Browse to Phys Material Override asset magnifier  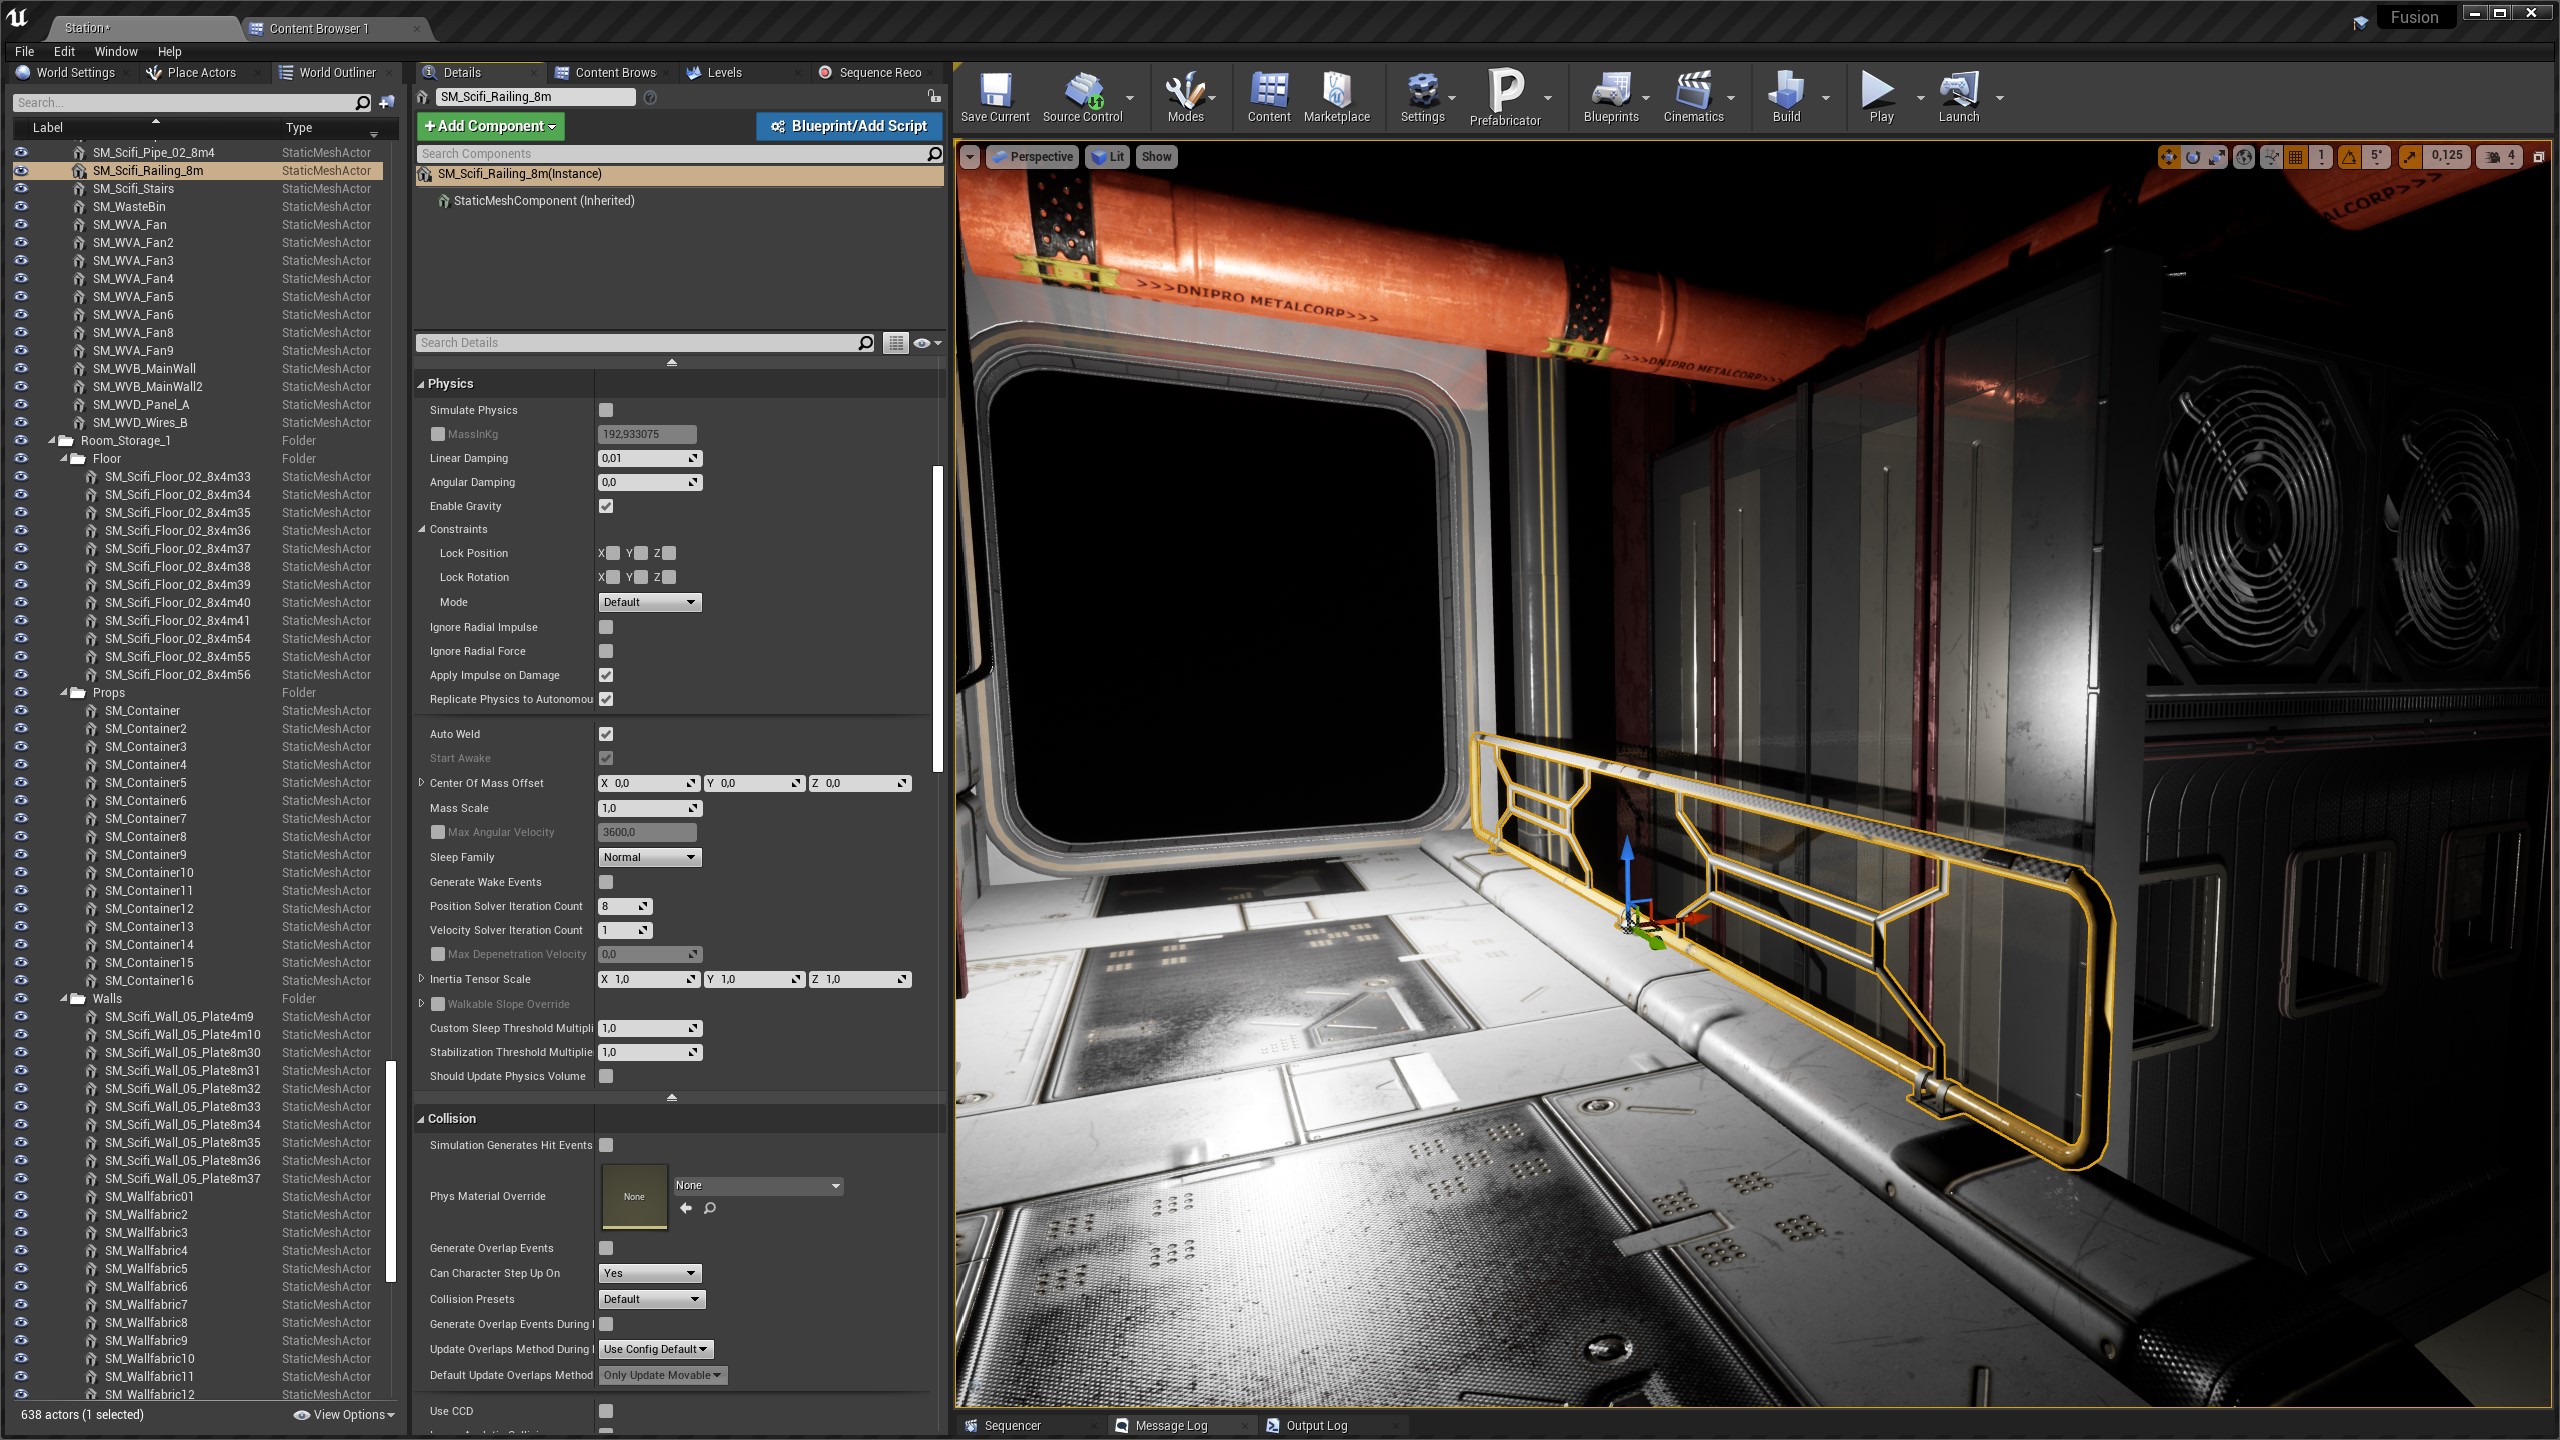710,1208
